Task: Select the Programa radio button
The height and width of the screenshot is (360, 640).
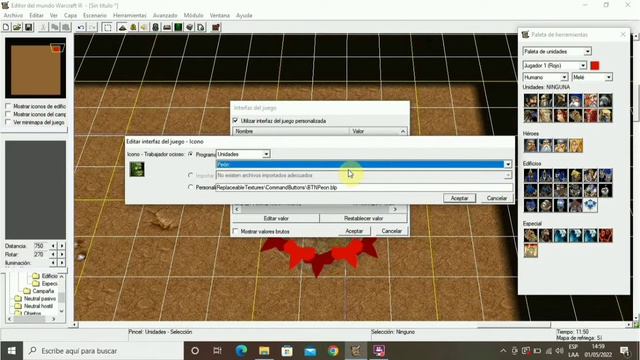Action: (191, 154)
